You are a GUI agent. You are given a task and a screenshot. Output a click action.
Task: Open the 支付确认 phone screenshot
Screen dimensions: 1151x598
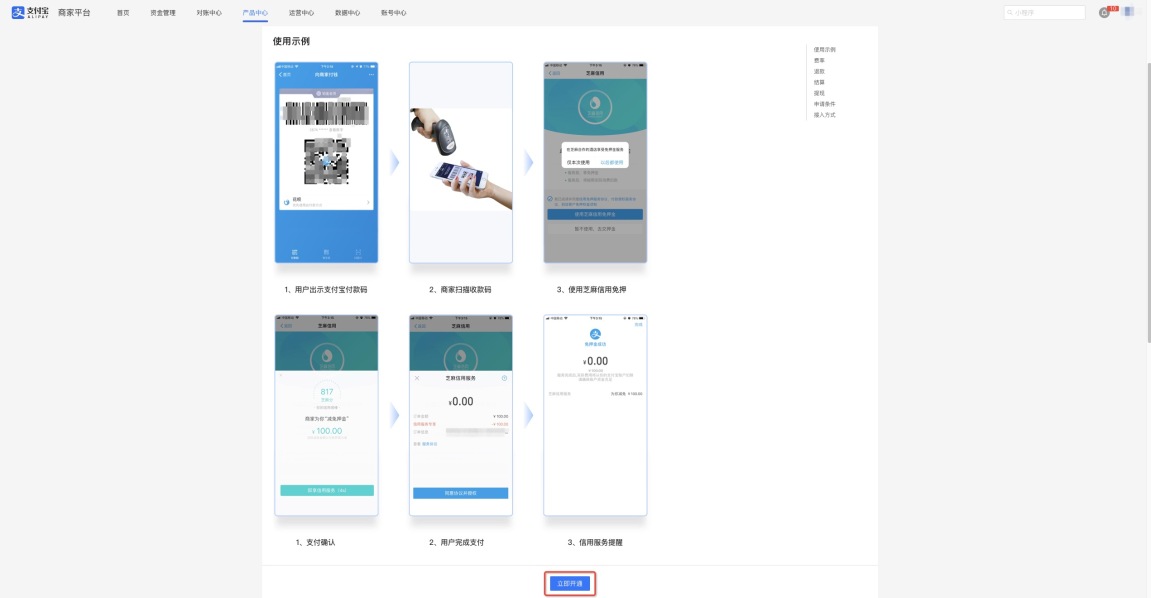click(327, 415)
